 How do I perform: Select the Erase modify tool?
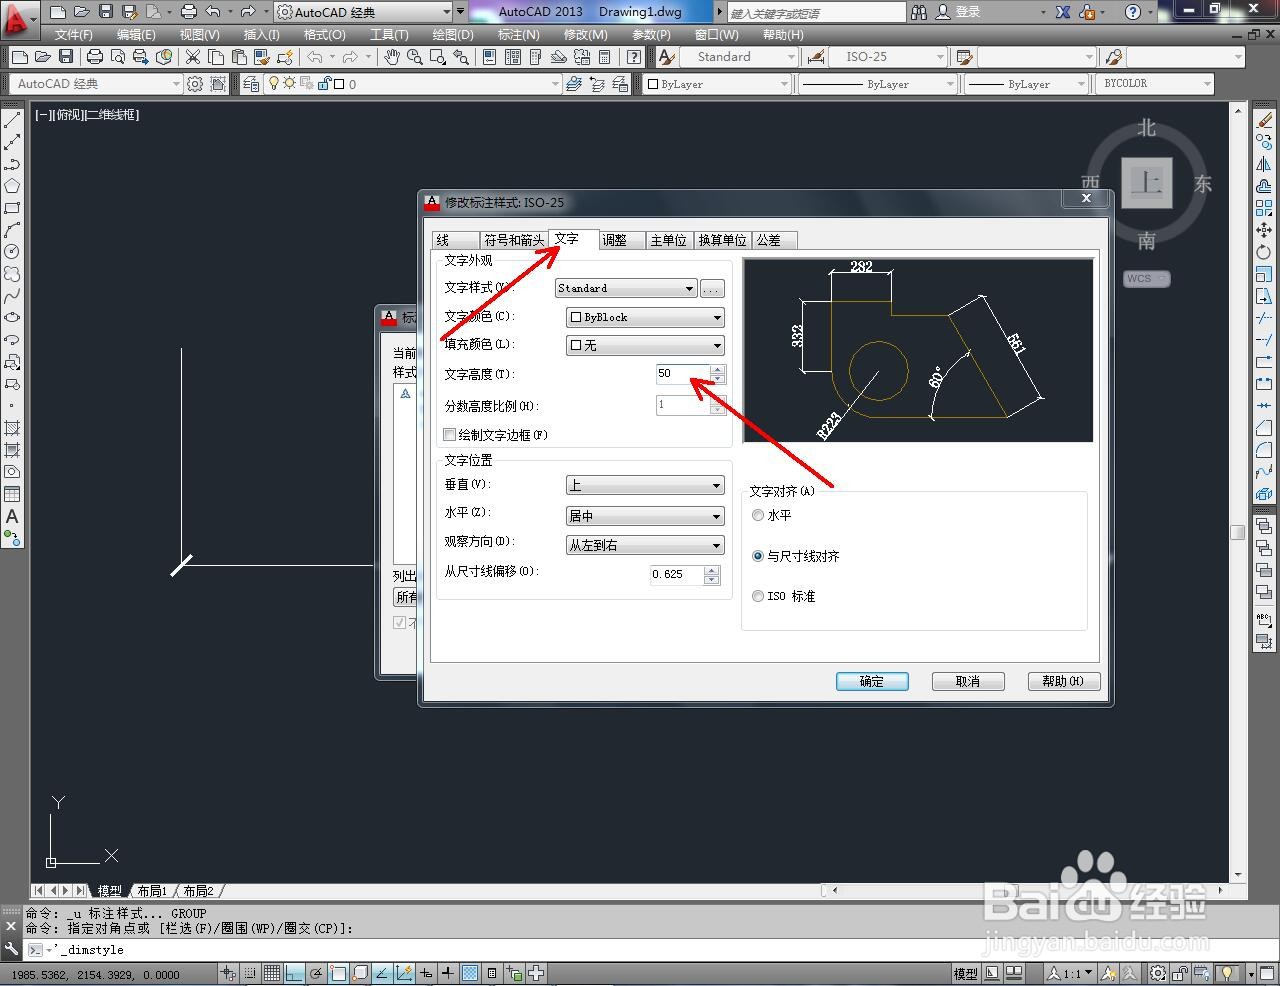pos(1264,120)
